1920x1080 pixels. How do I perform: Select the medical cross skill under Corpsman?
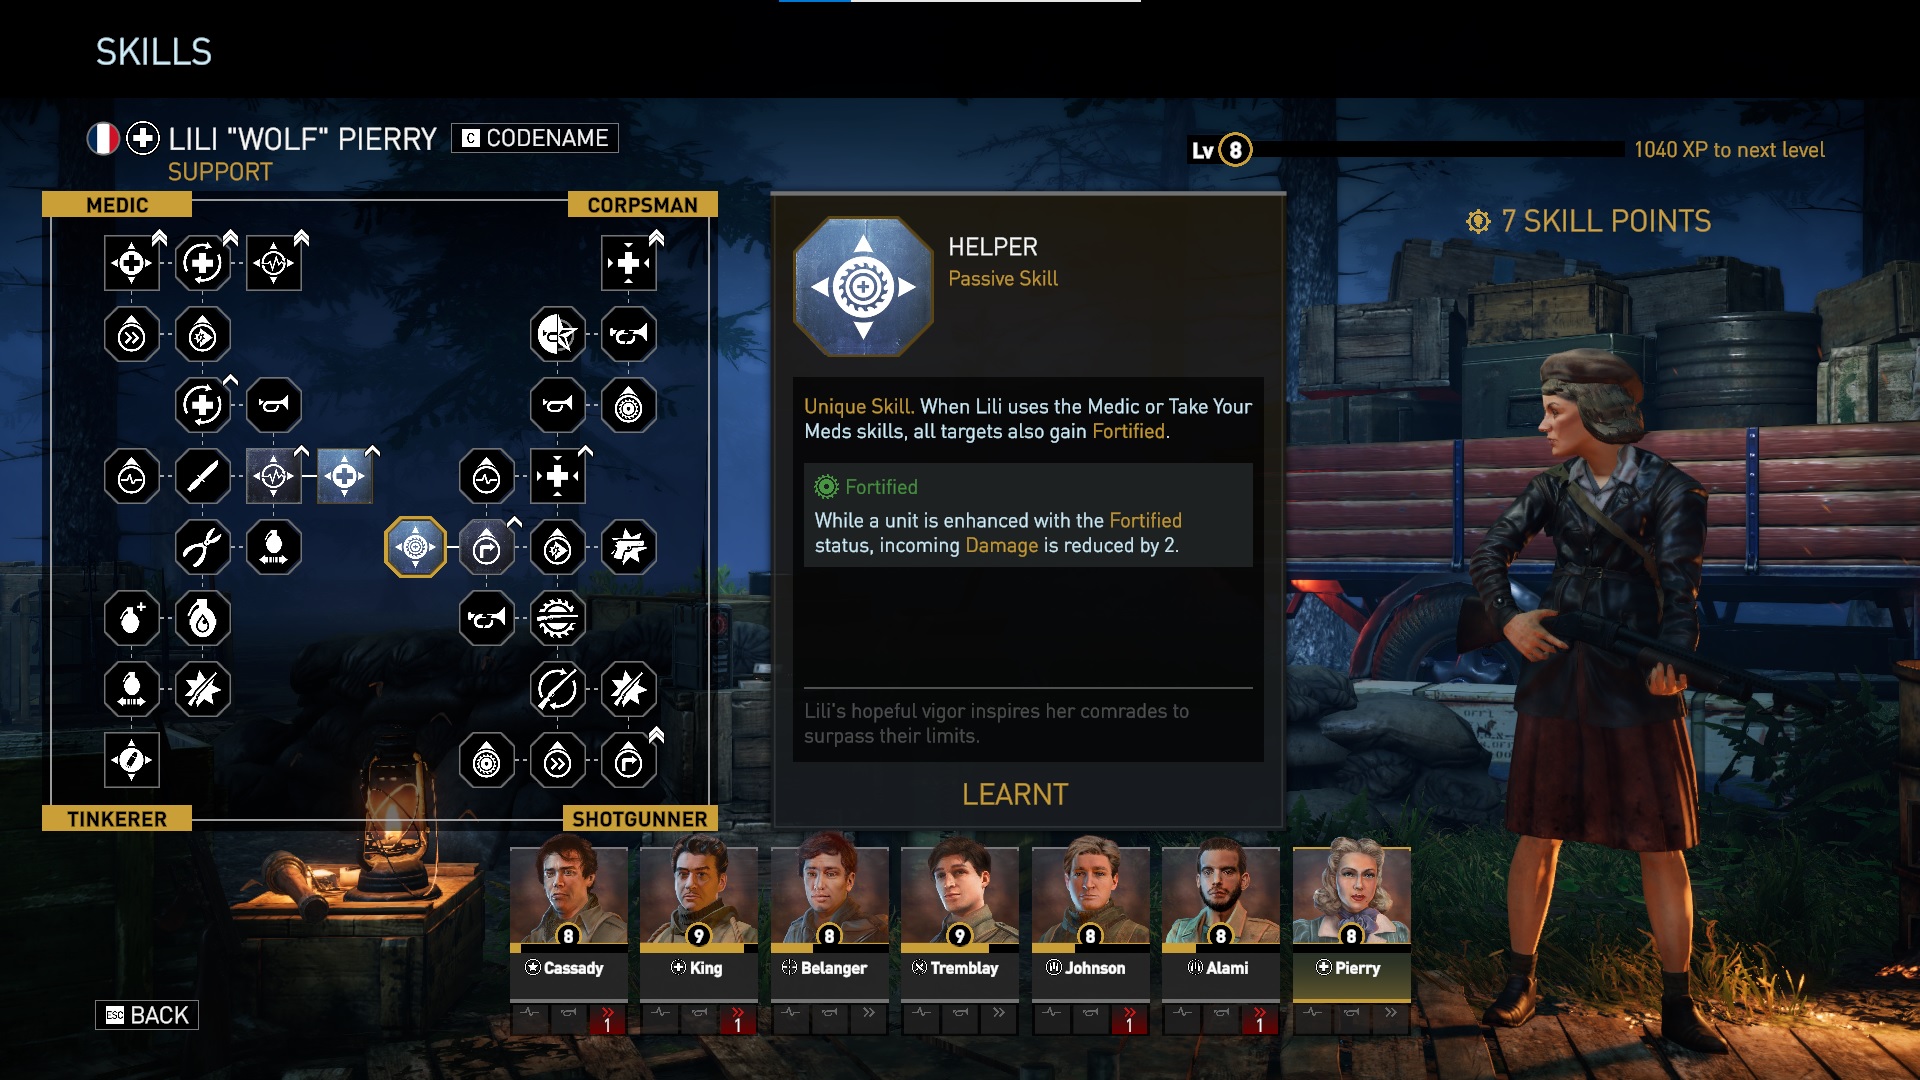628,263
